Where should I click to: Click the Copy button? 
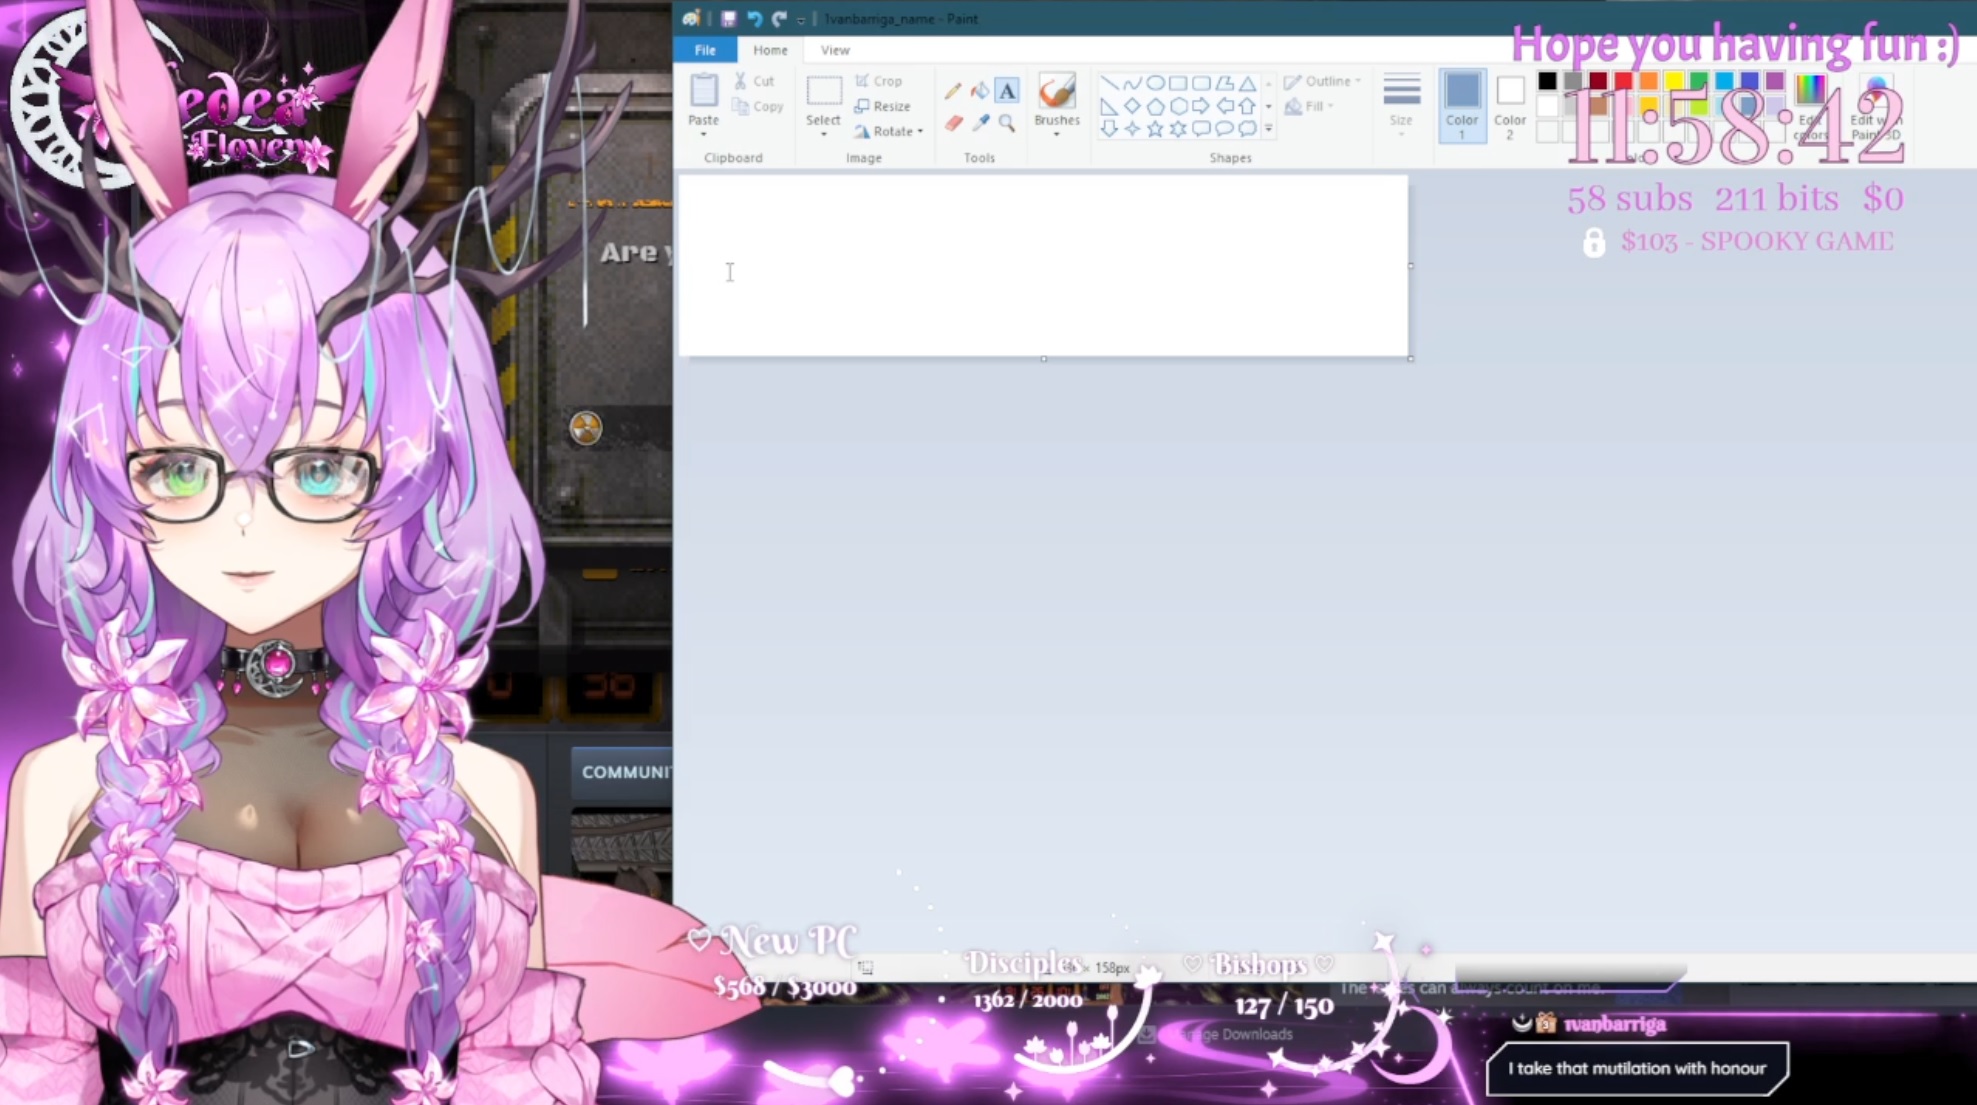757,106
